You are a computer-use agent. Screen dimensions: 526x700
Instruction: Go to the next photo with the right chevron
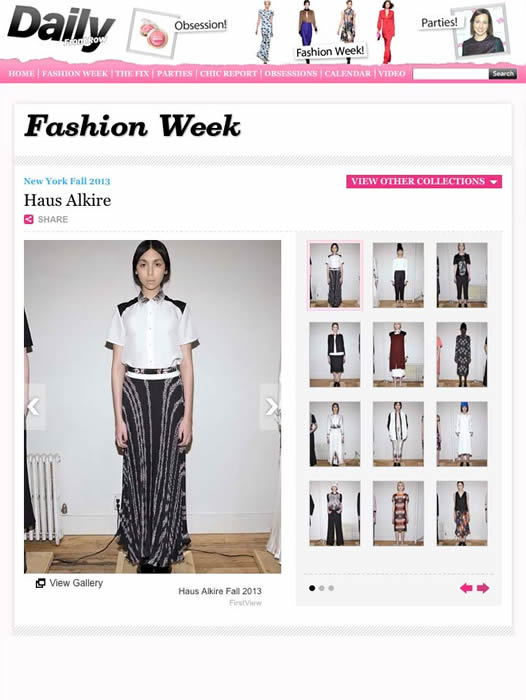coord(270,407)
